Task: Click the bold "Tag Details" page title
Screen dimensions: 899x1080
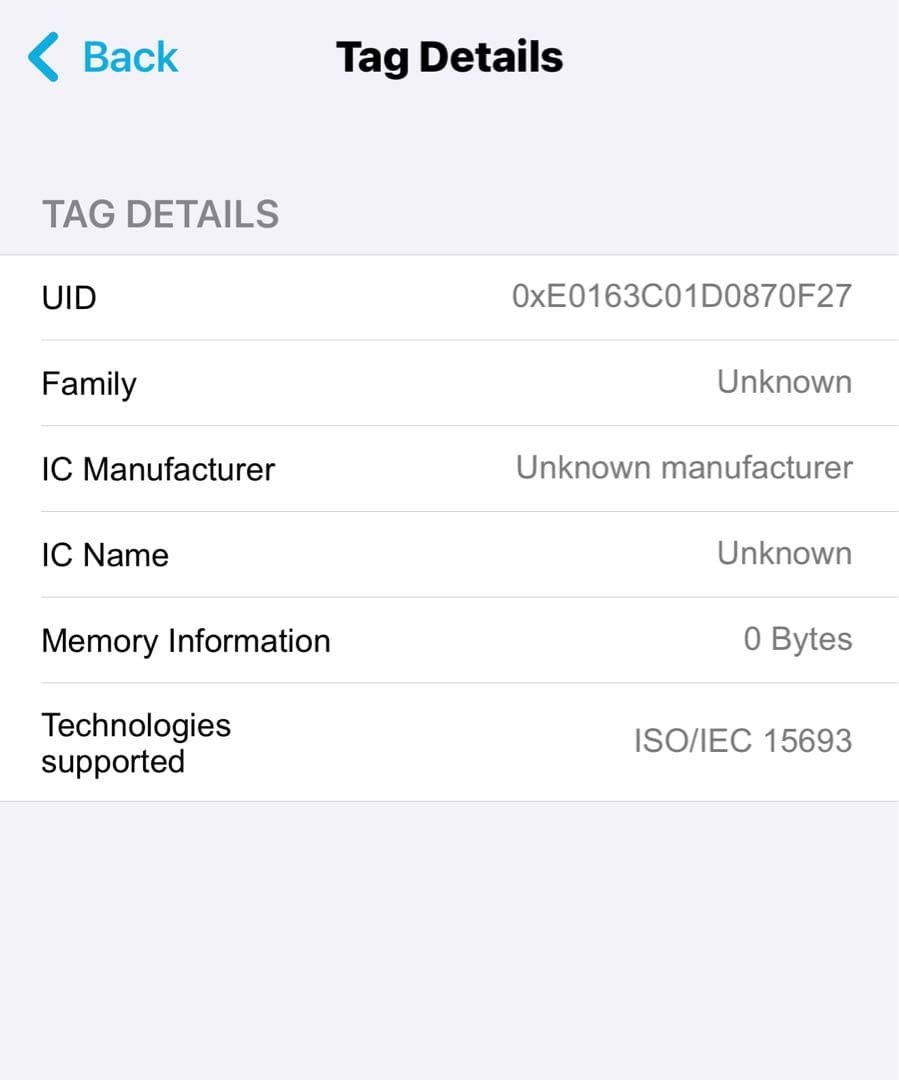Action: point(449,57)
